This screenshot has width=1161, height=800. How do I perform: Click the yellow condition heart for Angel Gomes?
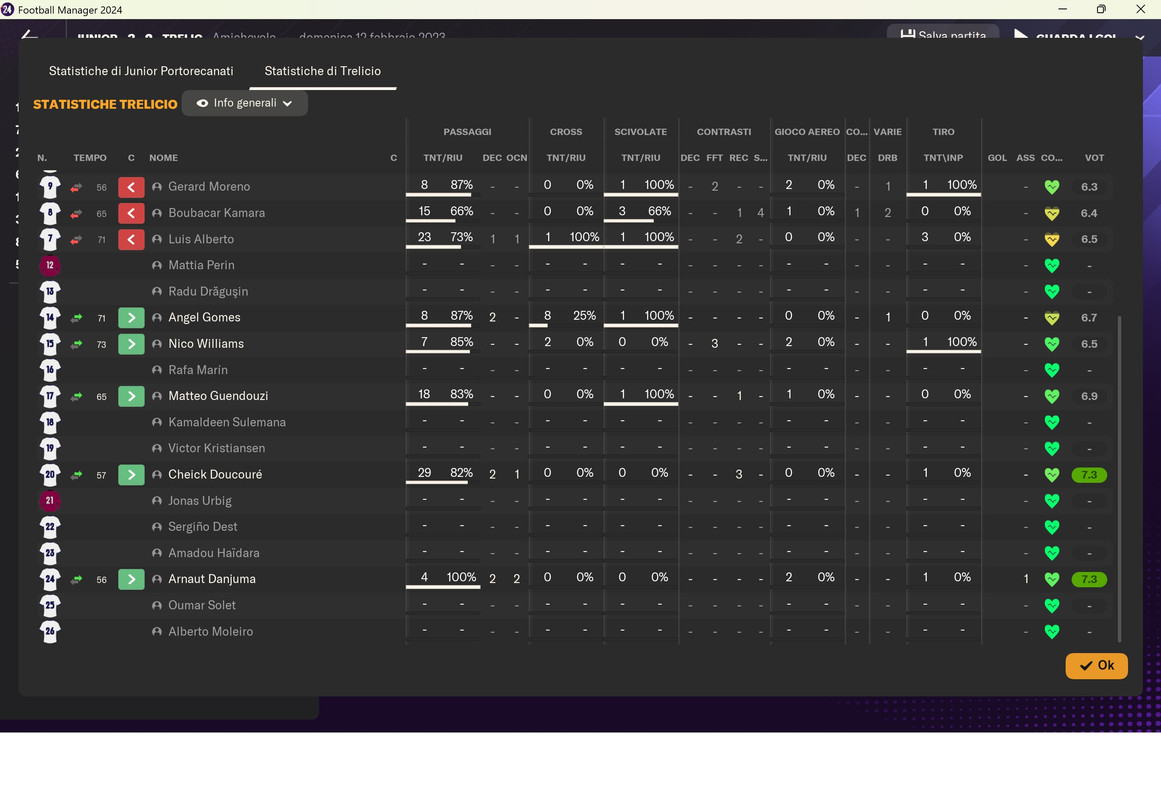1051,318
